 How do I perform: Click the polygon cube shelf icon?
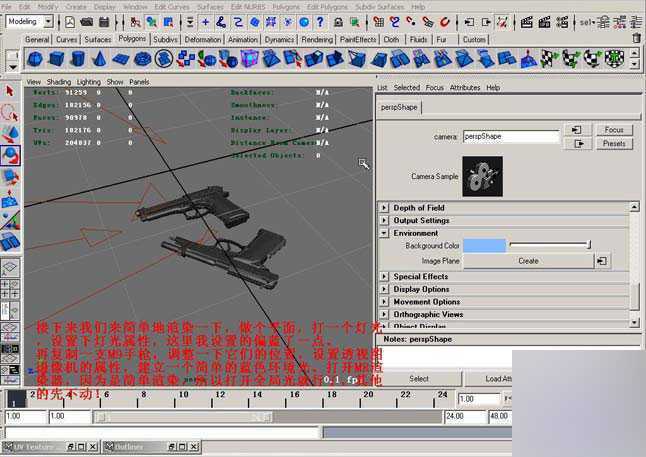(x=55, y=59)
